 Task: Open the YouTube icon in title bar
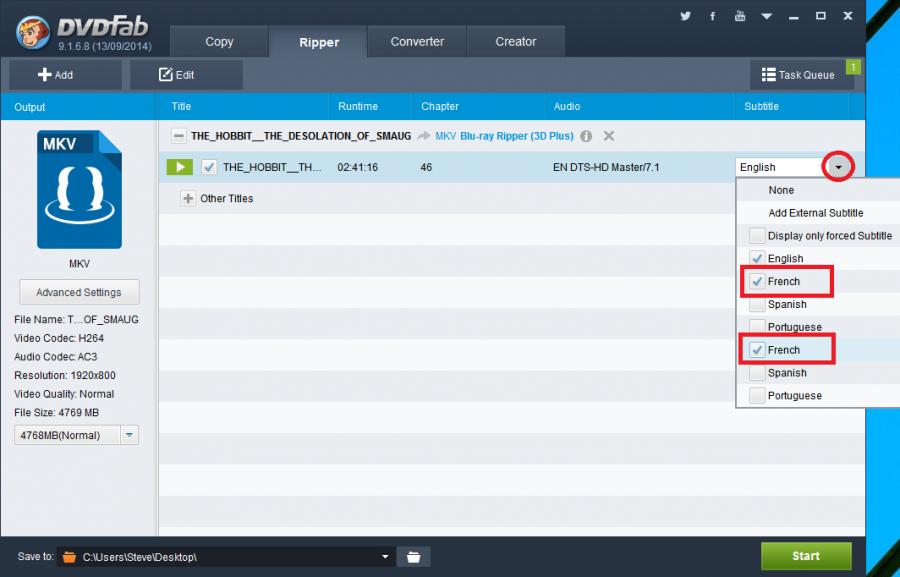[x=739, y=16]
